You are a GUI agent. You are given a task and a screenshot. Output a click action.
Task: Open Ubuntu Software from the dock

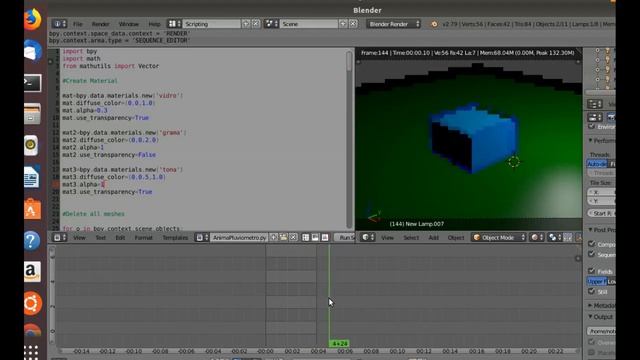coord(33,209)
